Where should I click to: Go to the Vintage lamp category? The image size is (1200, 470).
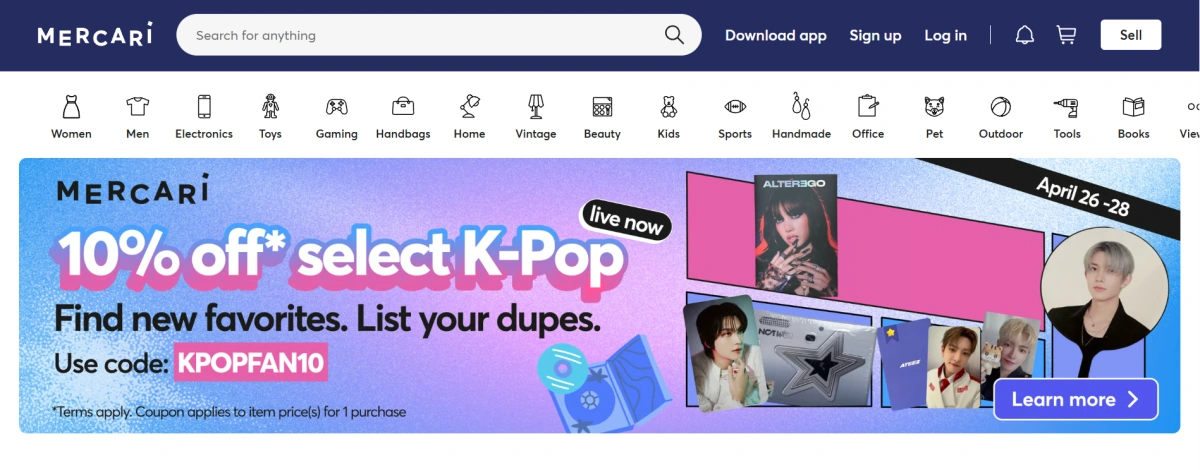point(536,107)
